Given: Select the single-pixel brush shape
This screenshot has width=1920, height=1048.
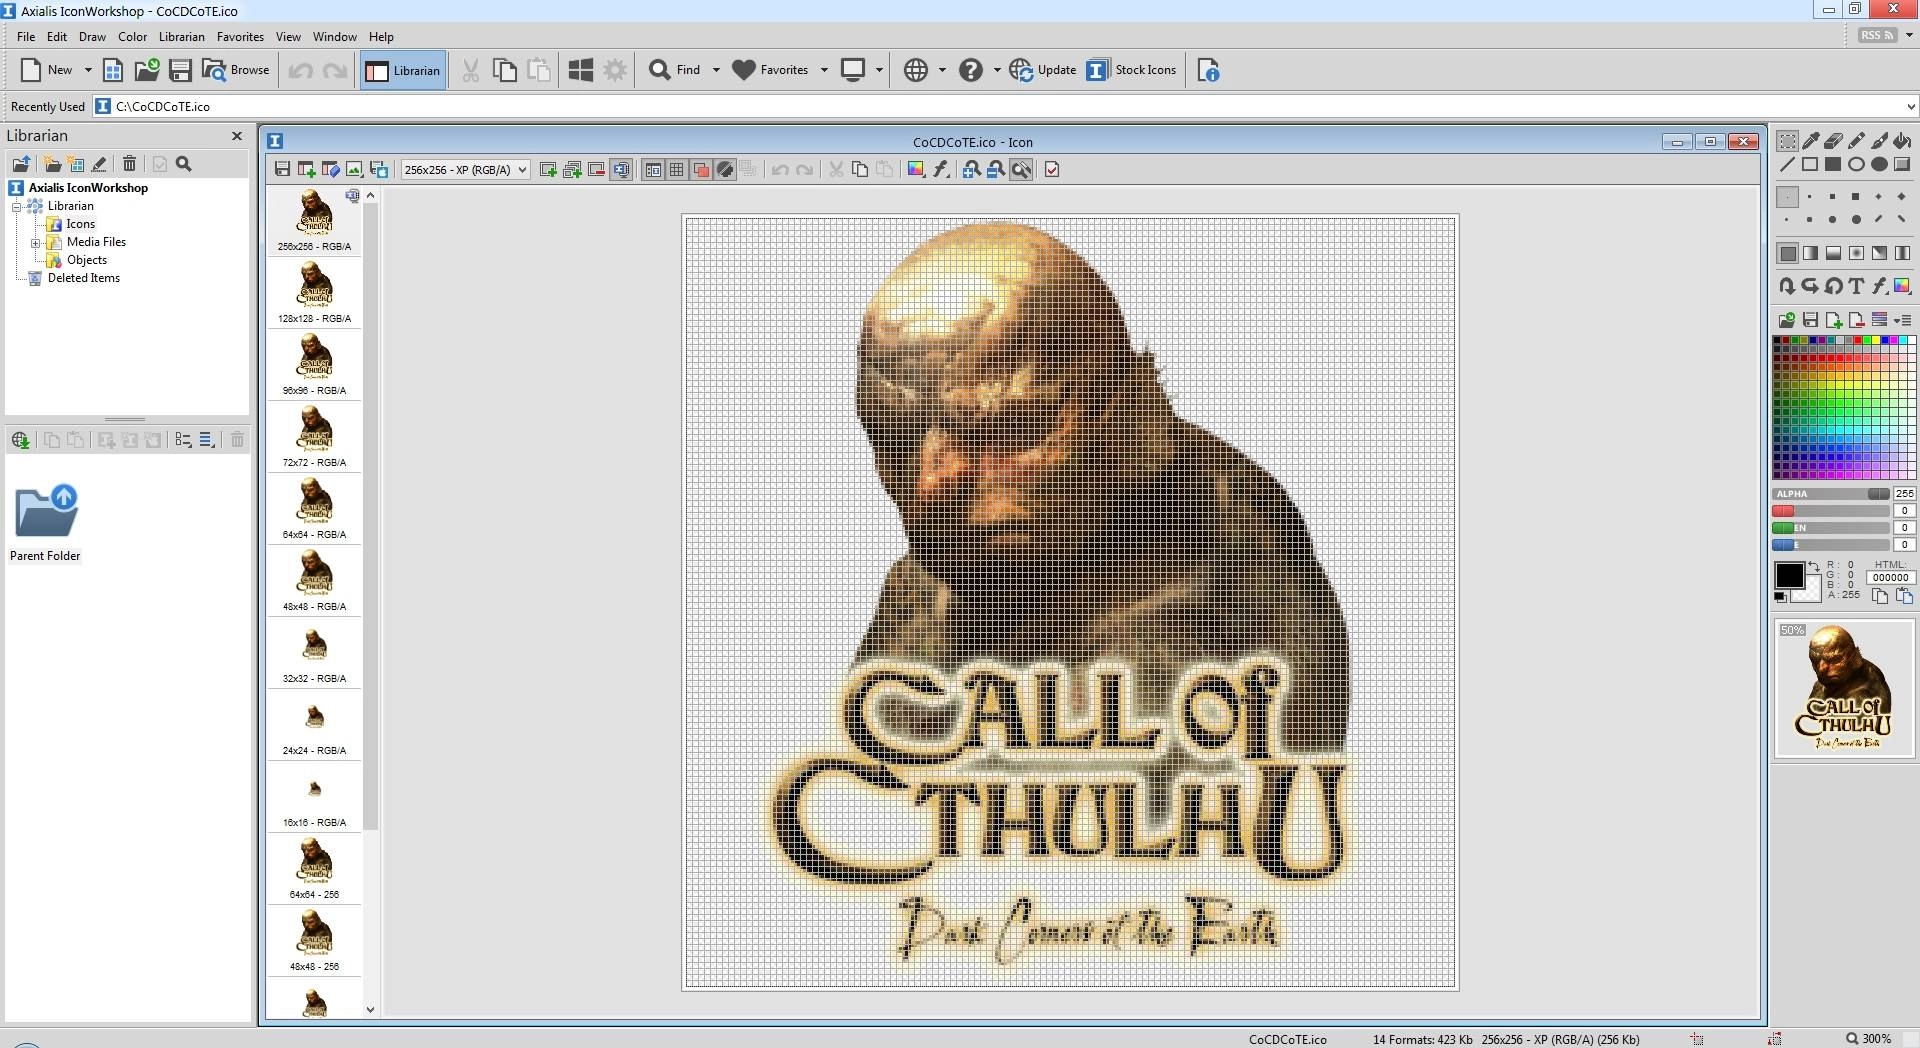Looking at the screenshot, I should pyautogui.click(x=1787, y=197).
